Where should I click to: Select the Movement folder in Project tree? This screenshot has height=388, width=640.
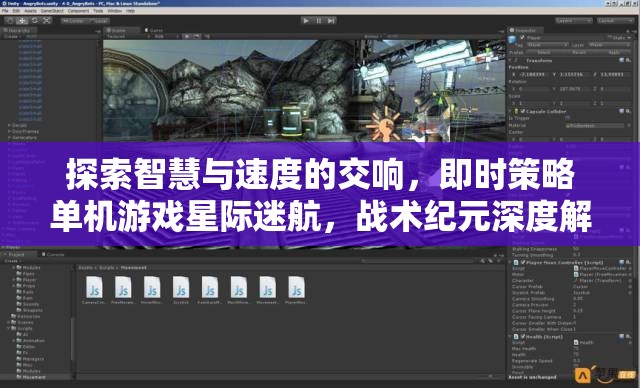pyautogui.click(x=31, y=377)
